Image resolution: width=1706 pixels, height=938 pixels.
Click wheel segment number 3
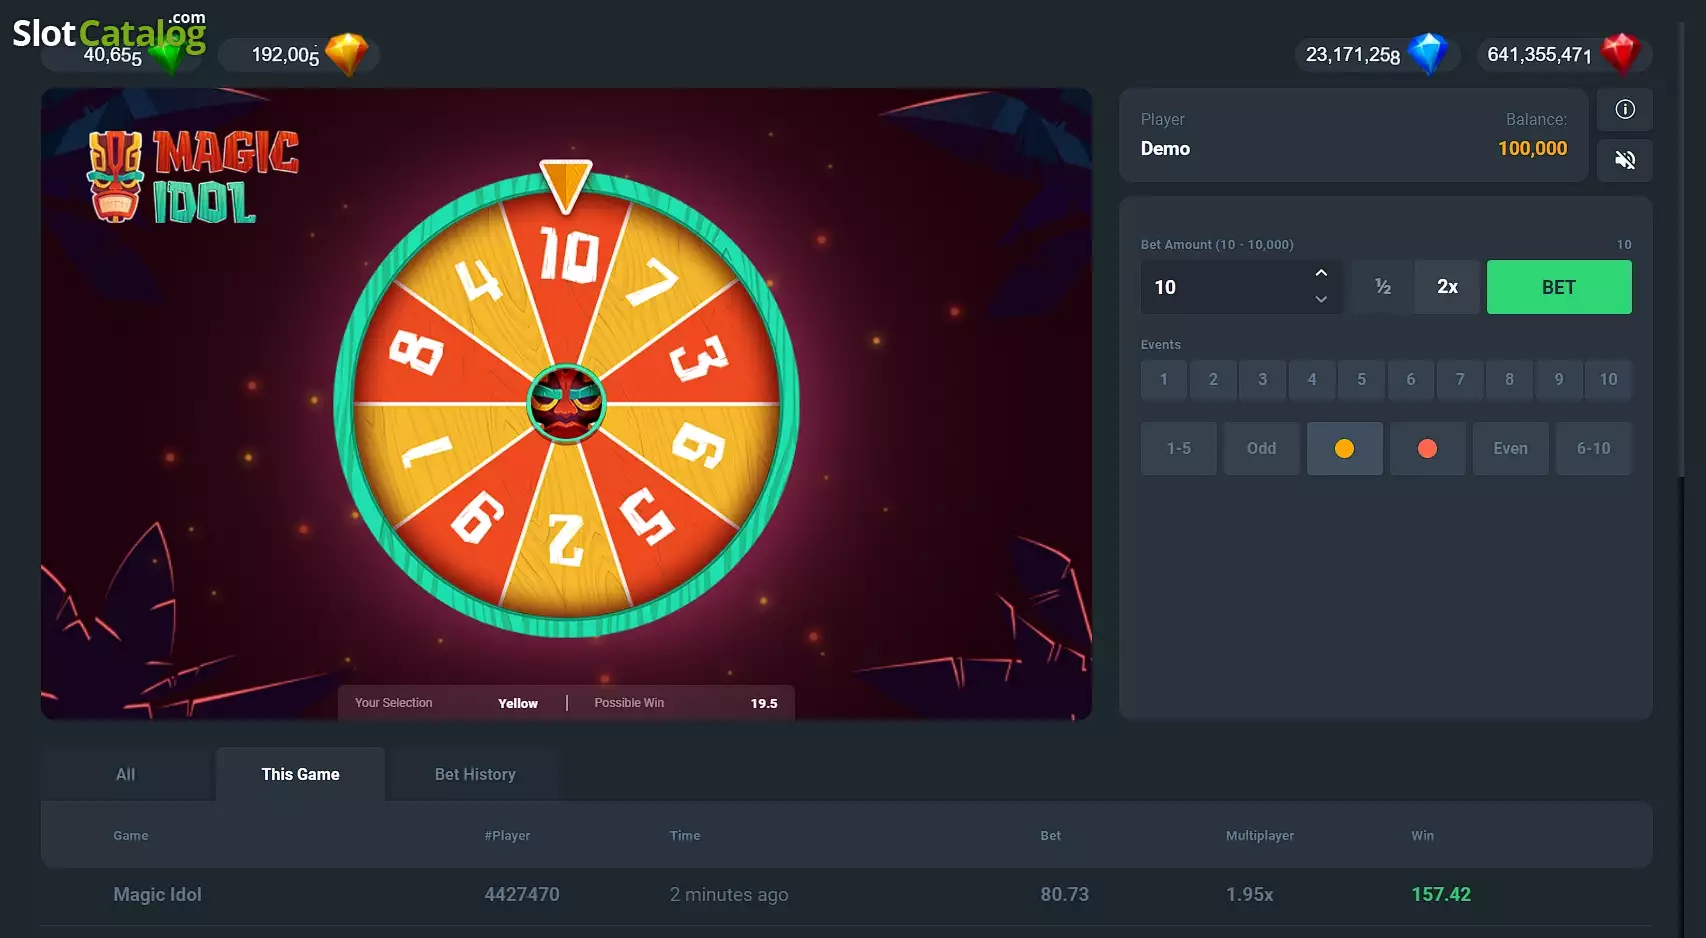pos(700,358)
